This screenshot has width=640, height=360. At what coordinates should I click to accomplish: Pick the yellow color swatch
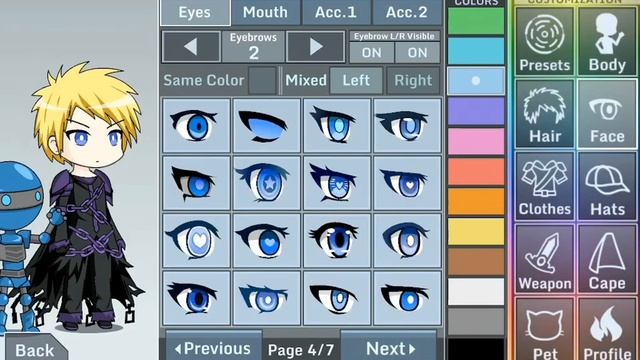click(476, 231)
